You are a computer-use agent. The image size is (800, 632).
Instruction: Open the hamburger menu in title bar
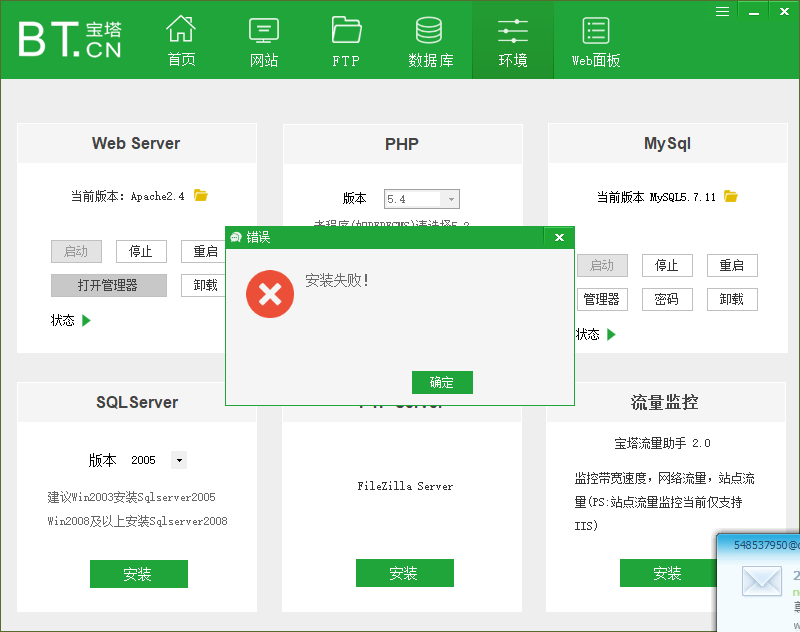pos(722,11)
